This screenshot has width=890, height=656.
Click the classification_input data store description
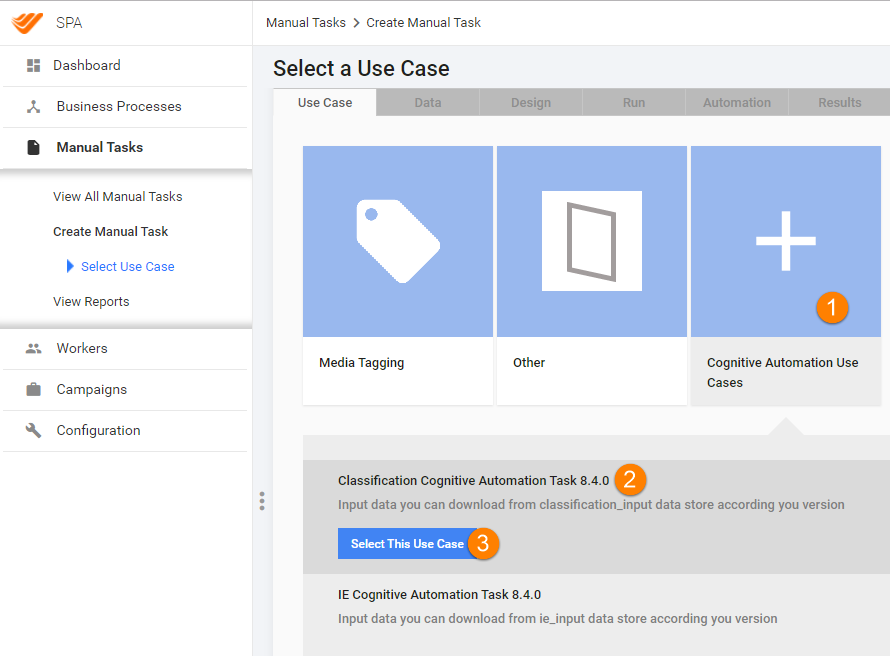click(x=591, y=504)
